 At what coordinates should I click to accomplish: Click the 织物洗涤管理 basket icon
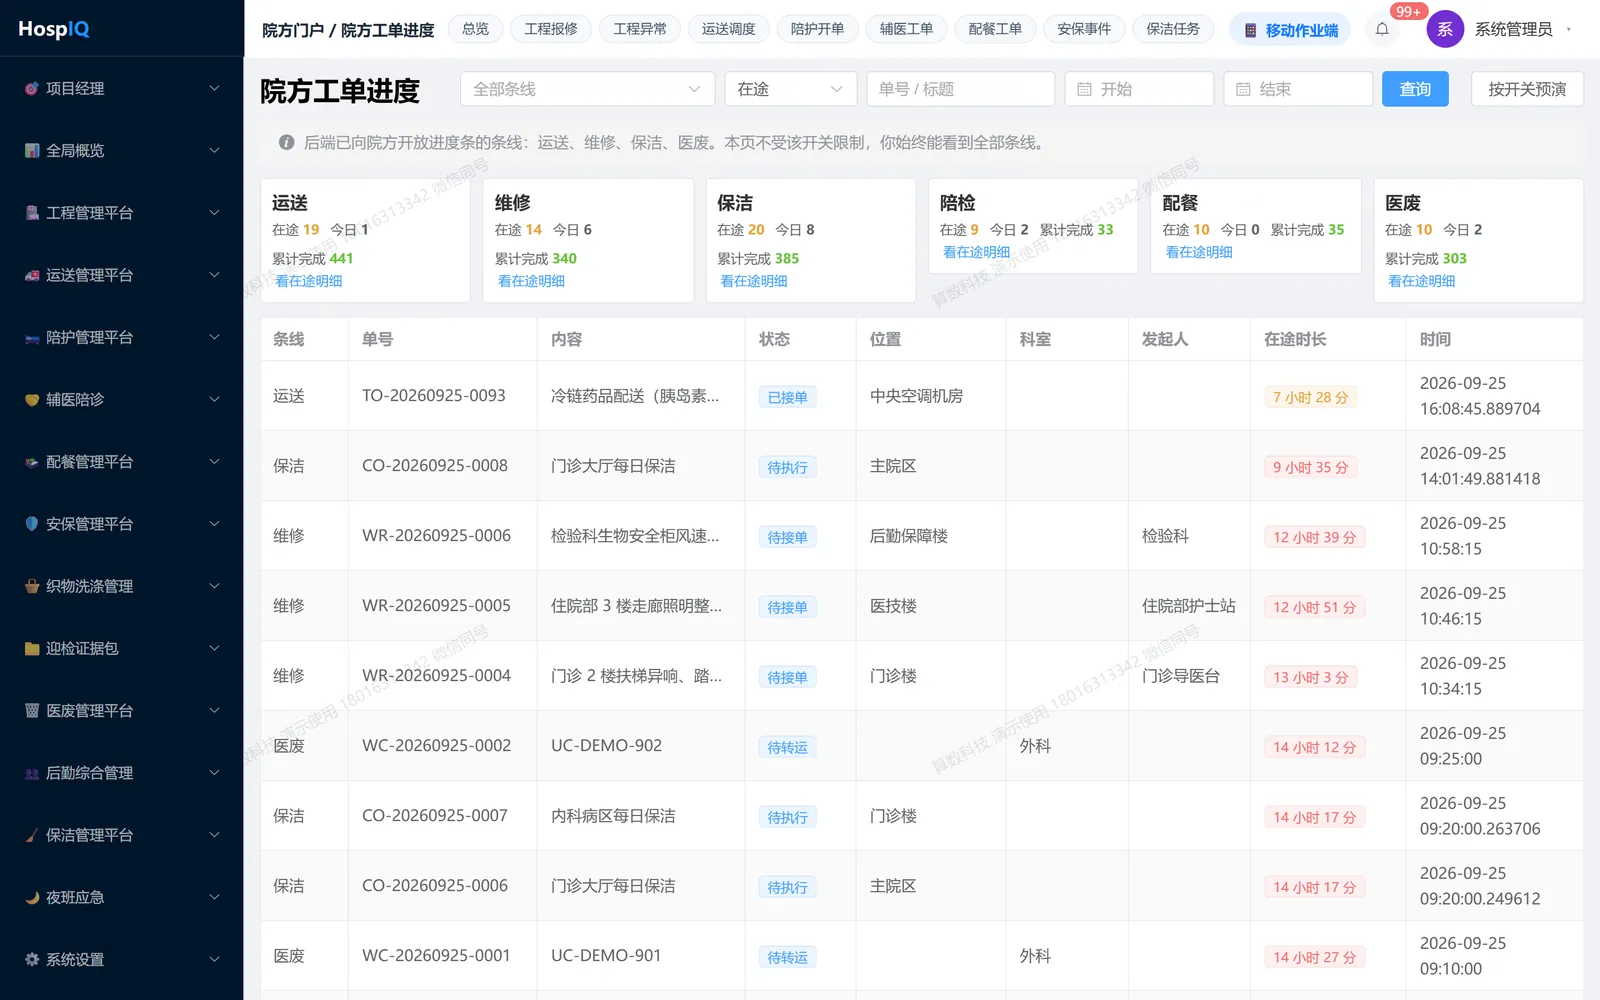tap(32, 586)
